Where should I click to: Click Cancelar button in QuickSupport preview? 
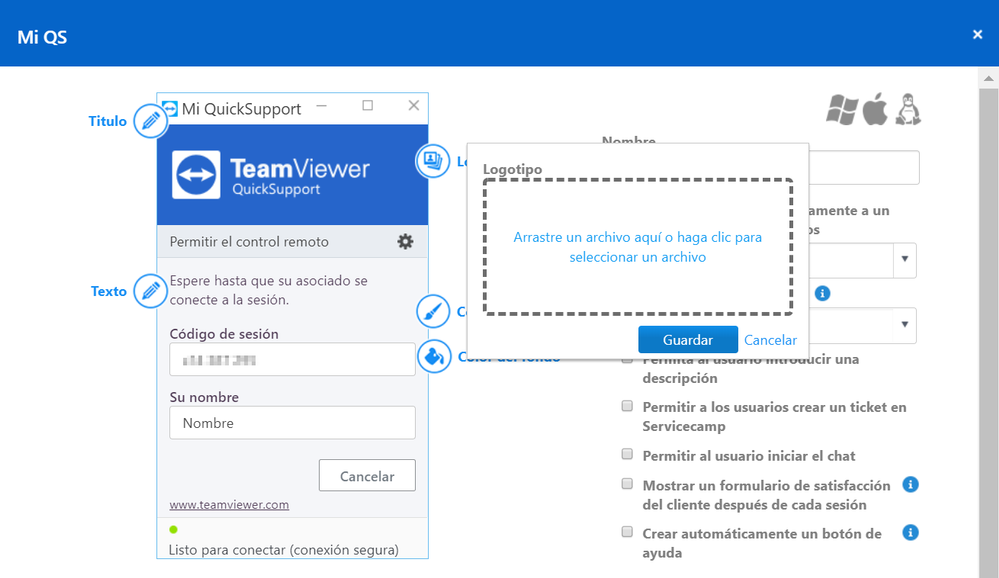click(x=367, y=475)
